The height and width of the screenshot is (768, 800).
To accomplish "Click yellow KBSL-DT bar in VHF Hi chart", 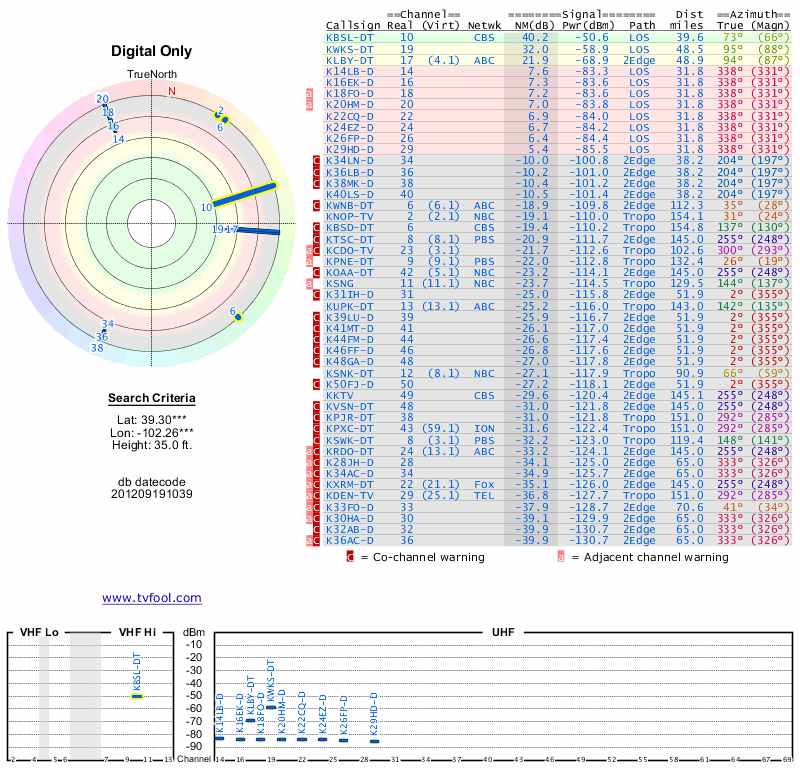I will pos(137,696).
